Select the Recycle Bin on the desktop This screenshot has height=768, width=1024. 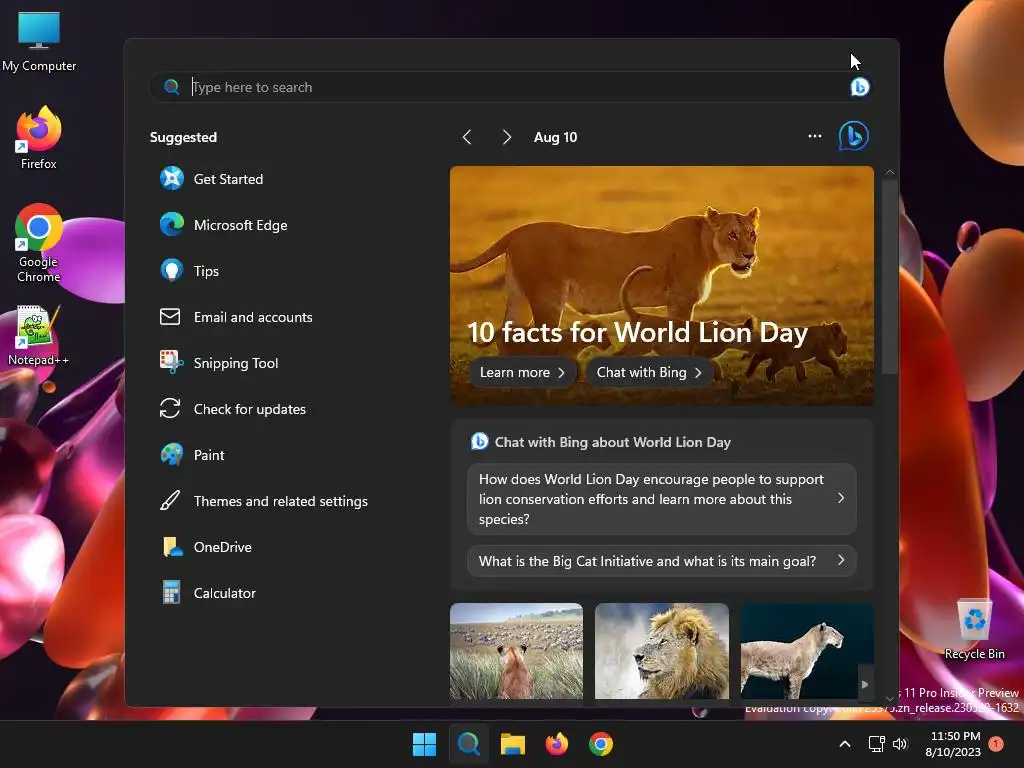pyautogui.click(x=974, y=630)
